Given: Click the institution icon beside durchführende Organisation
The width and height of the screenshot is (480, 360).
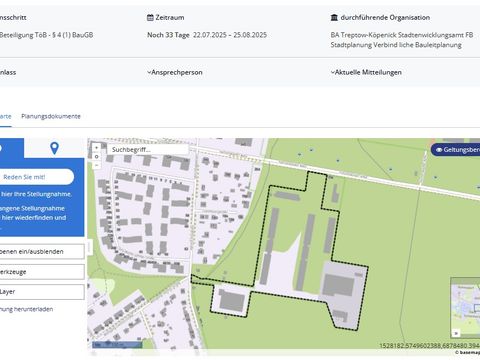Looking at the screenshot, I should [x=334, y=17].
